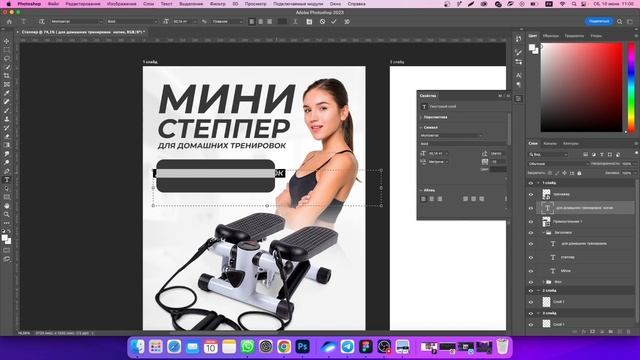This screenshot has height=360, width=640.
Task: Hide the 'Заголовок' group
Action: coord(531,233)
